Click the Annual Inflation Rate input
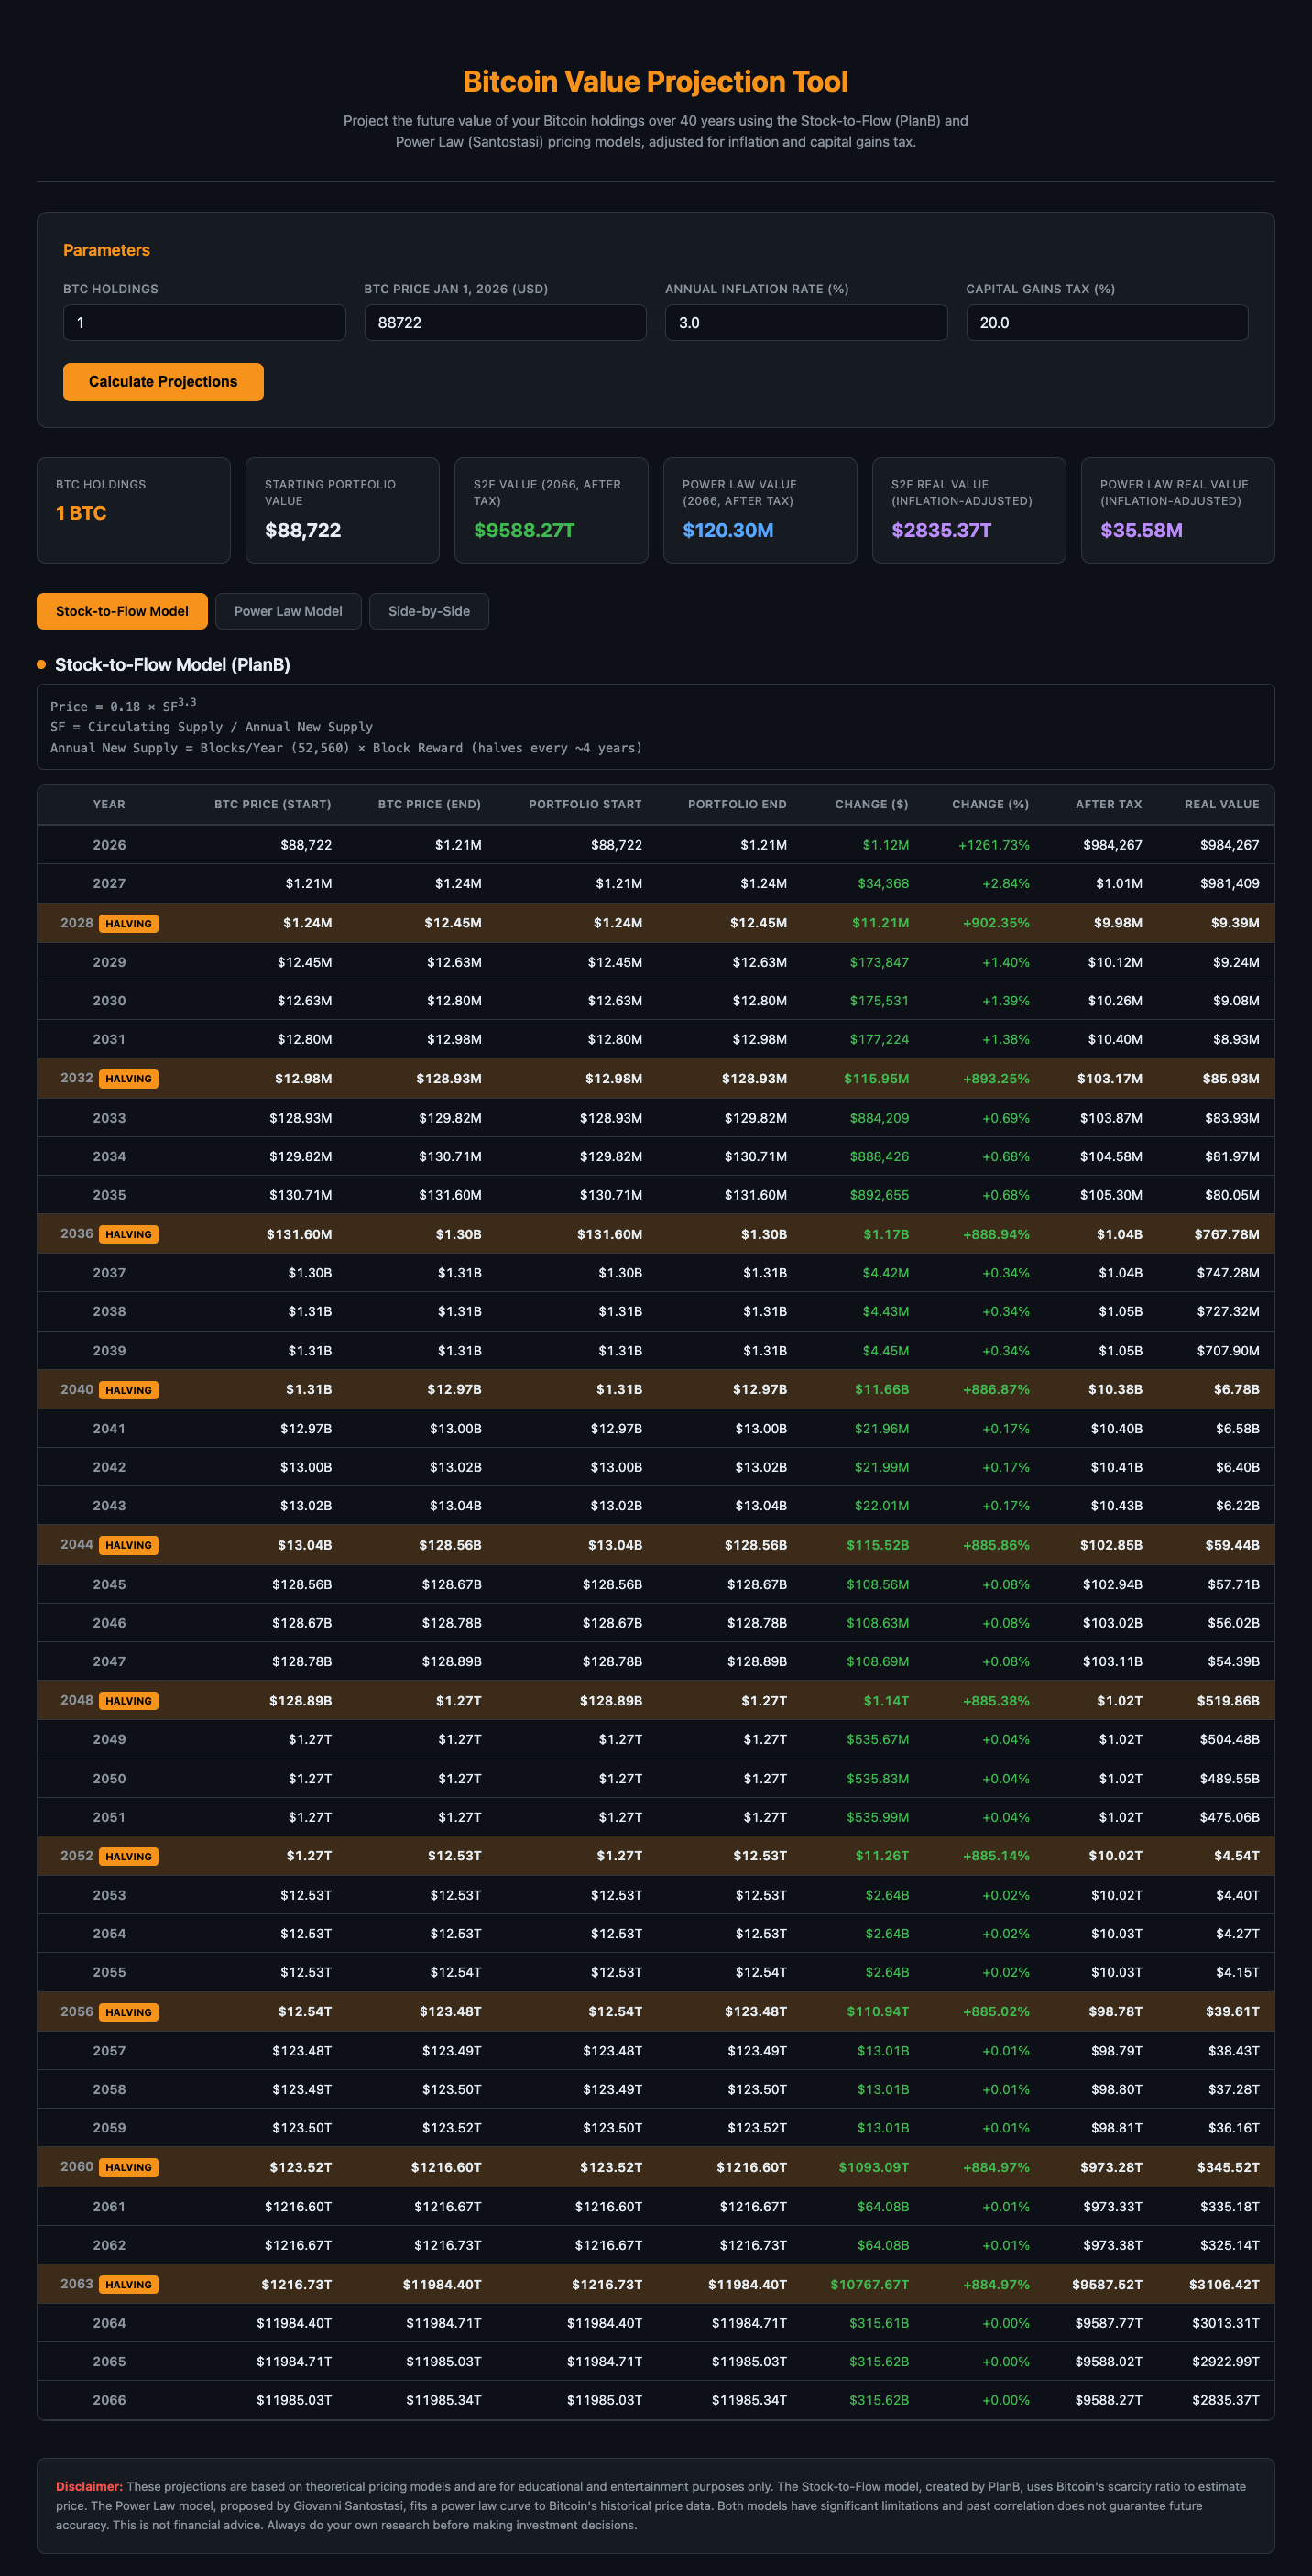 point(805,323)
